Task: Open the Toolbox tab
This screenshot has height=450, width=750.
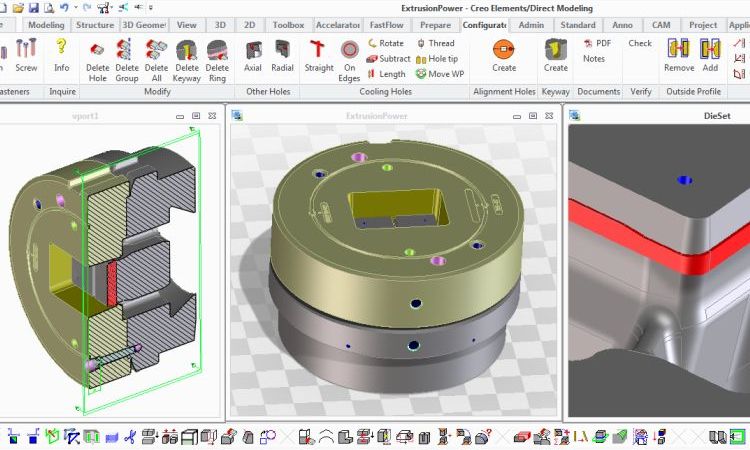Action: point(288,25)
